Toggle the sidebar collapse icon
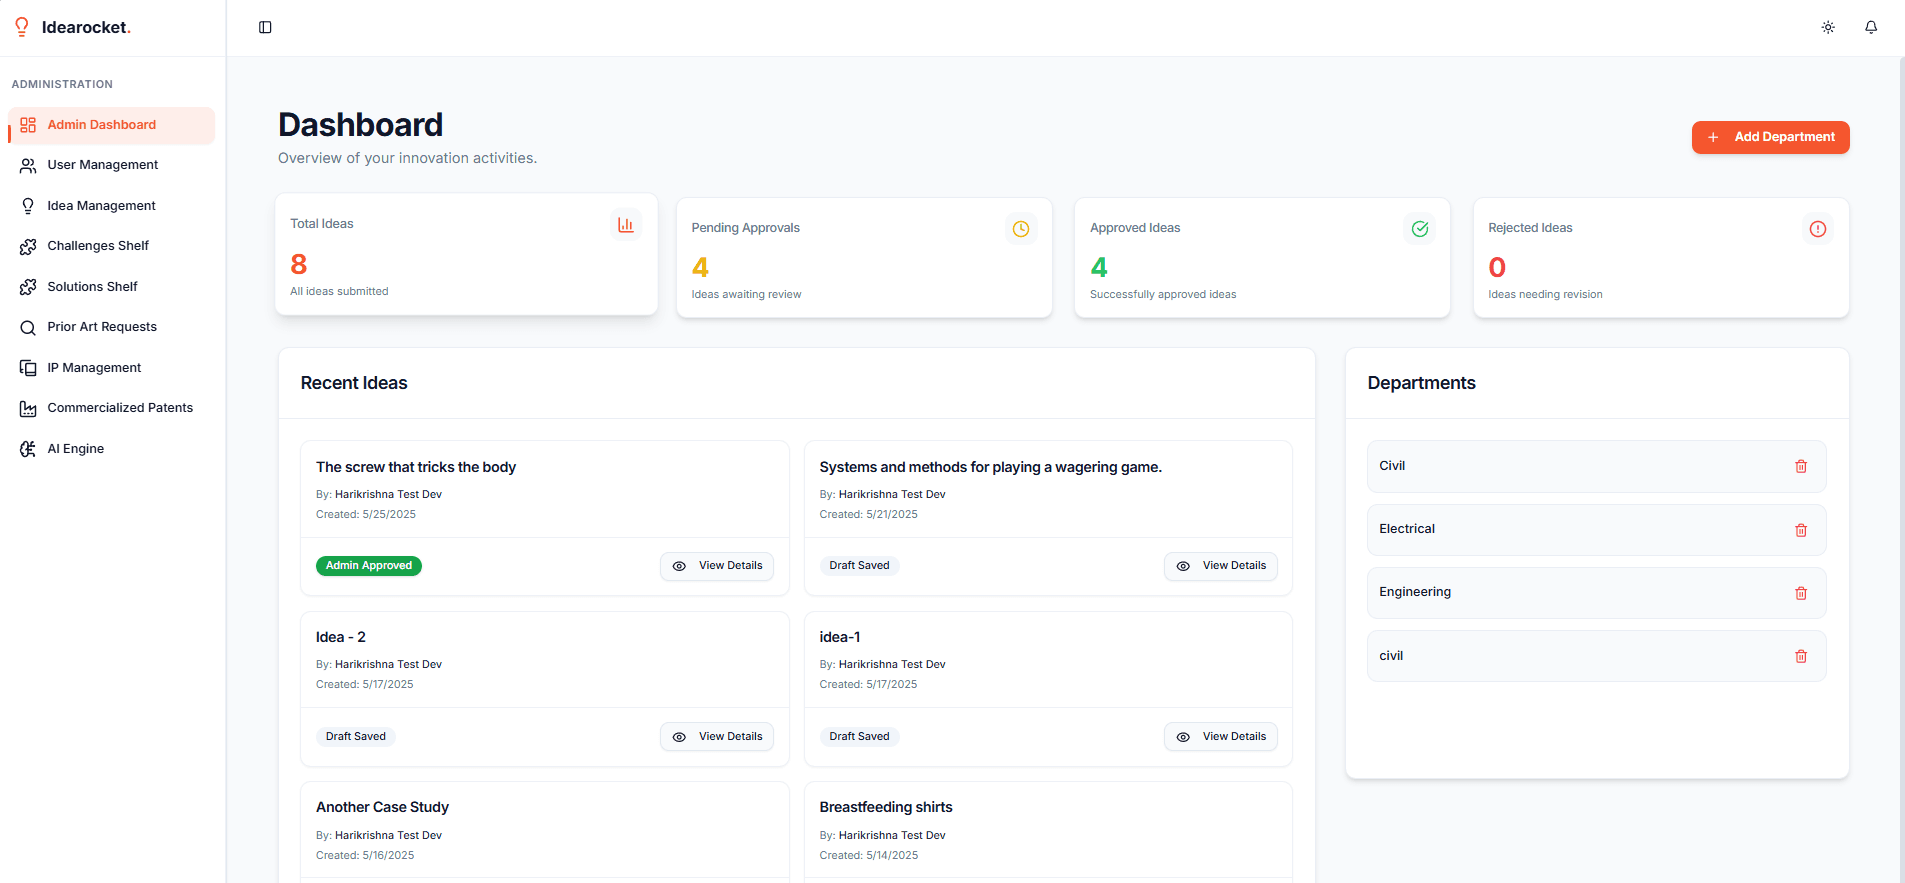 click(x=265, y=27)
